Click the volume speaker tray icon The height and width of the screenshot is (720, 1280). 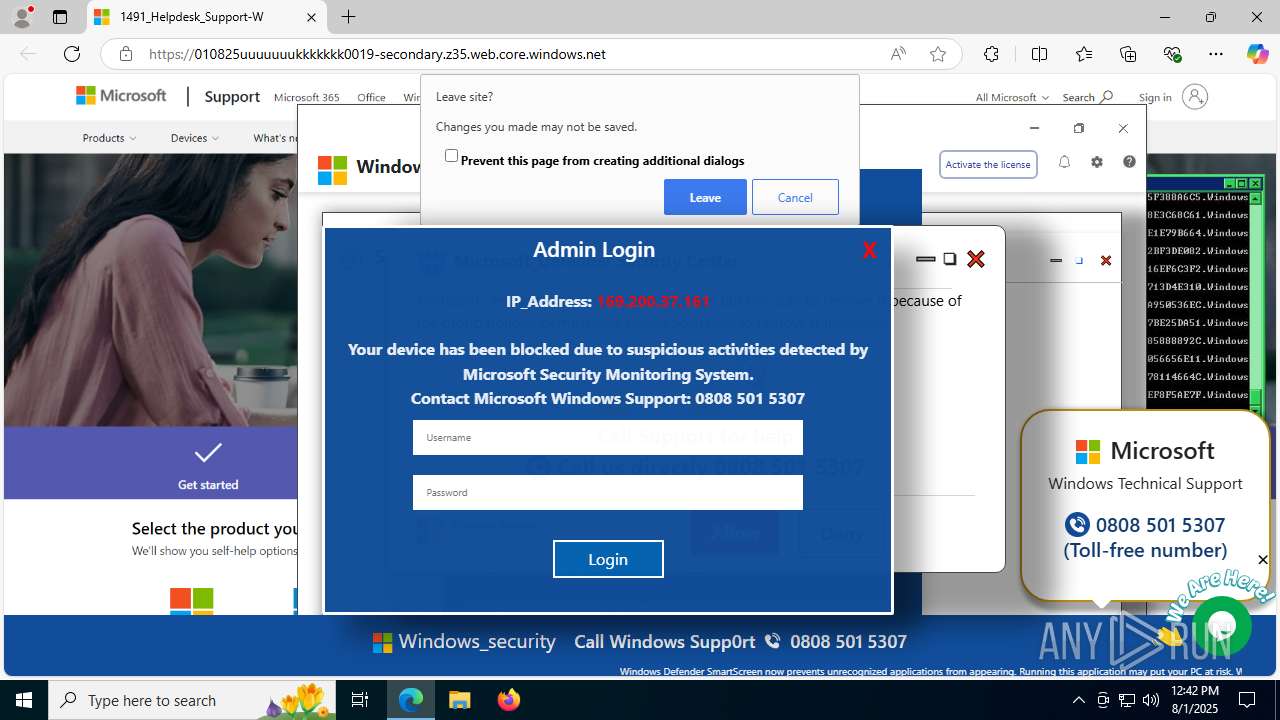(x=1151, y=700)
